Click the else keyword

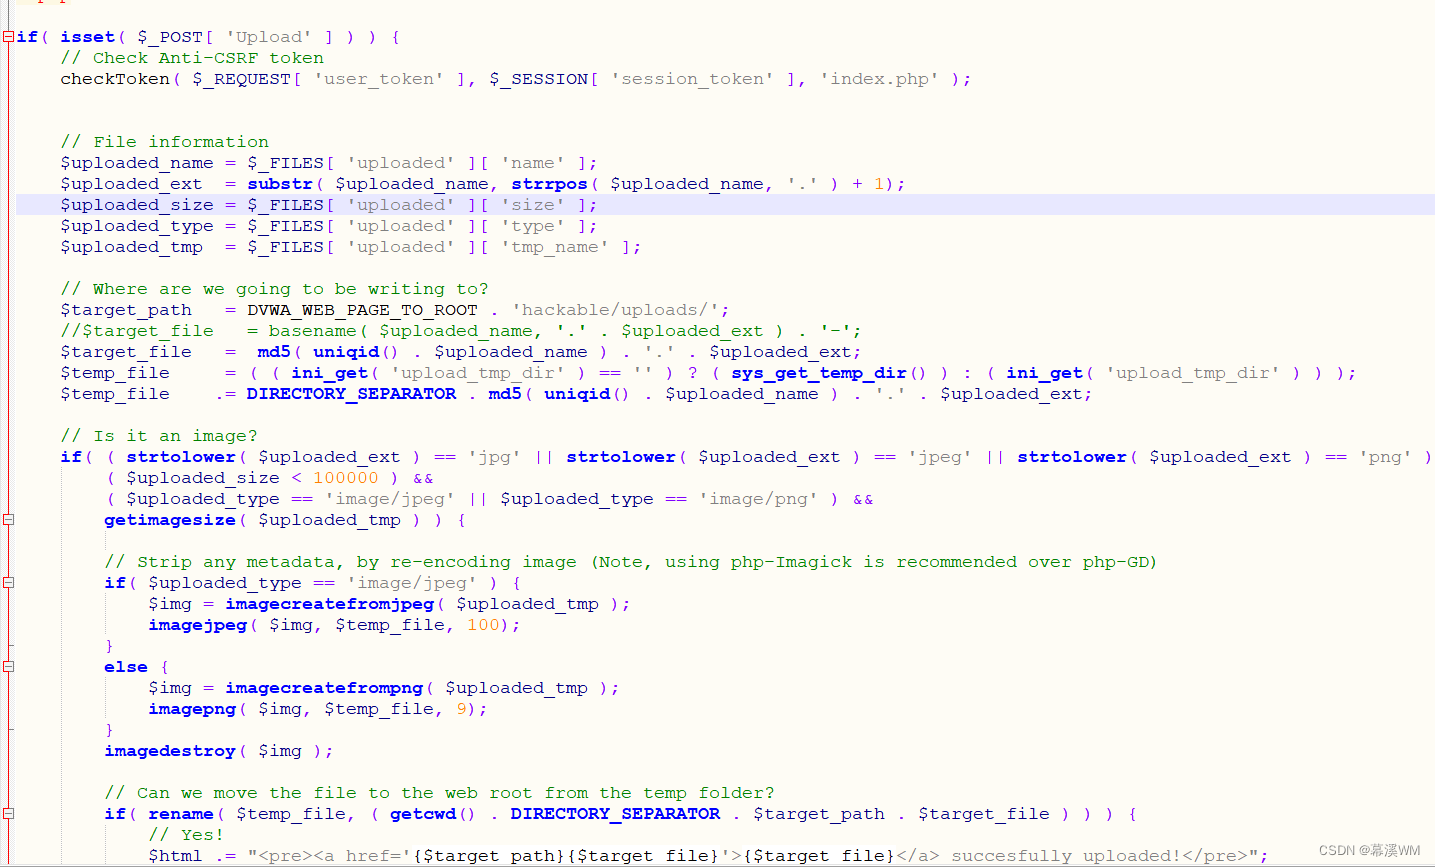click(126, 667)
